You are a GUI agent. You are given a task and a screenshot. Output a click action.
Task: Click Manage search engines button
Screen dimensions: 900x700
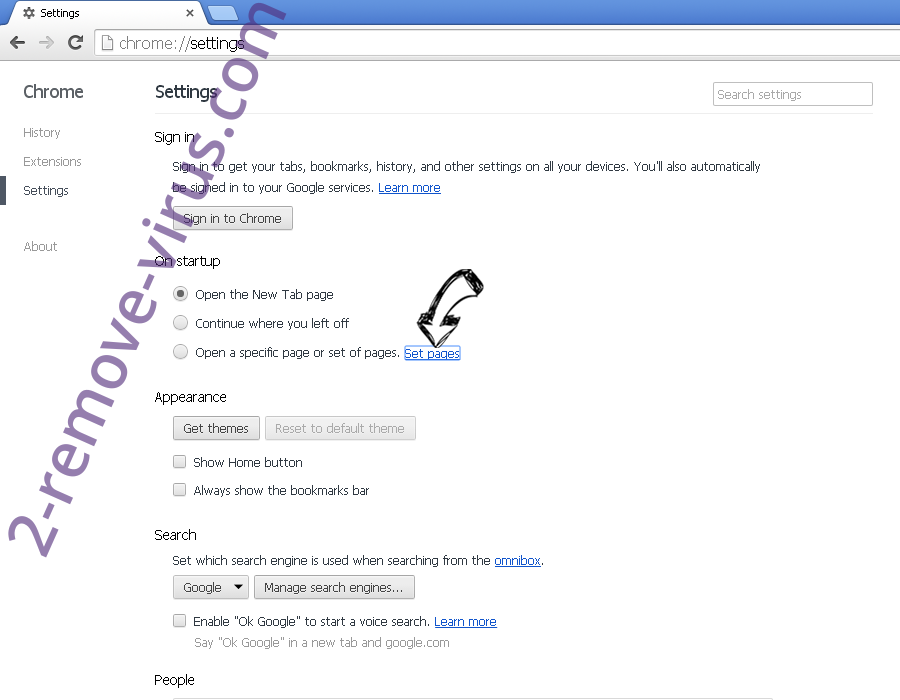coord(334,588)
